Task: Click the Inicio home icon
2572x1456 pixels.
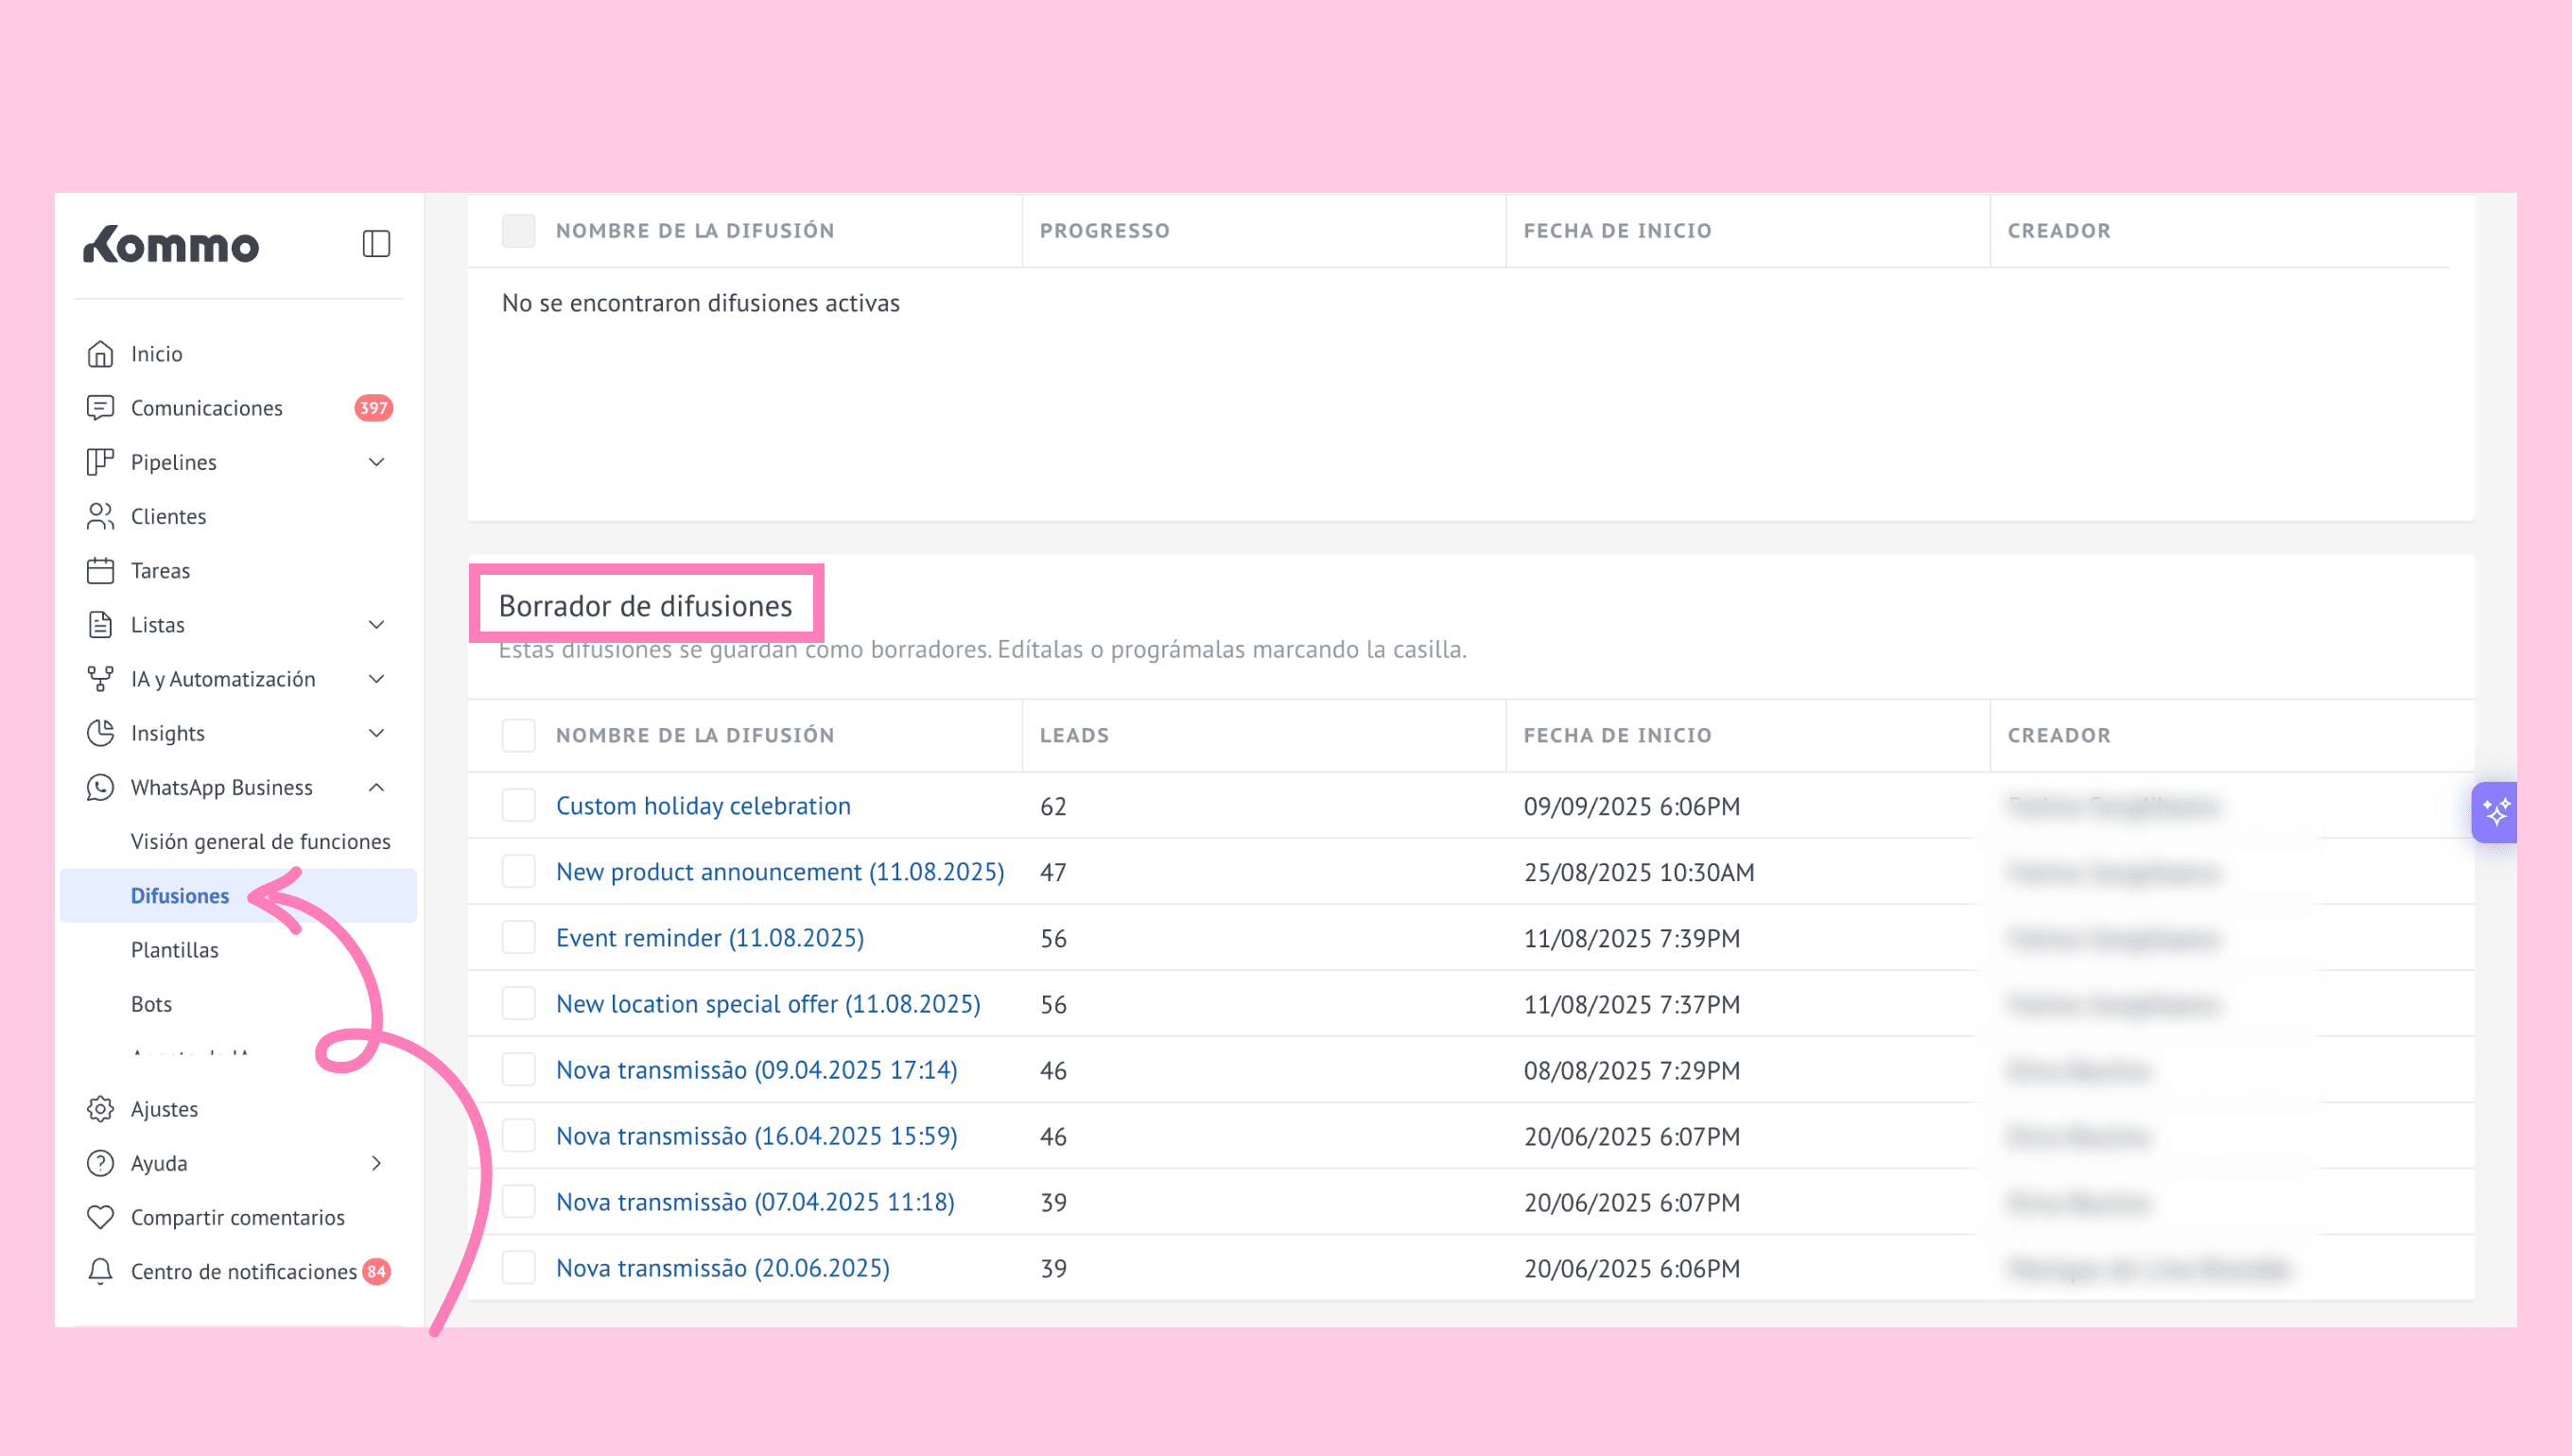Action: (100, 354)
